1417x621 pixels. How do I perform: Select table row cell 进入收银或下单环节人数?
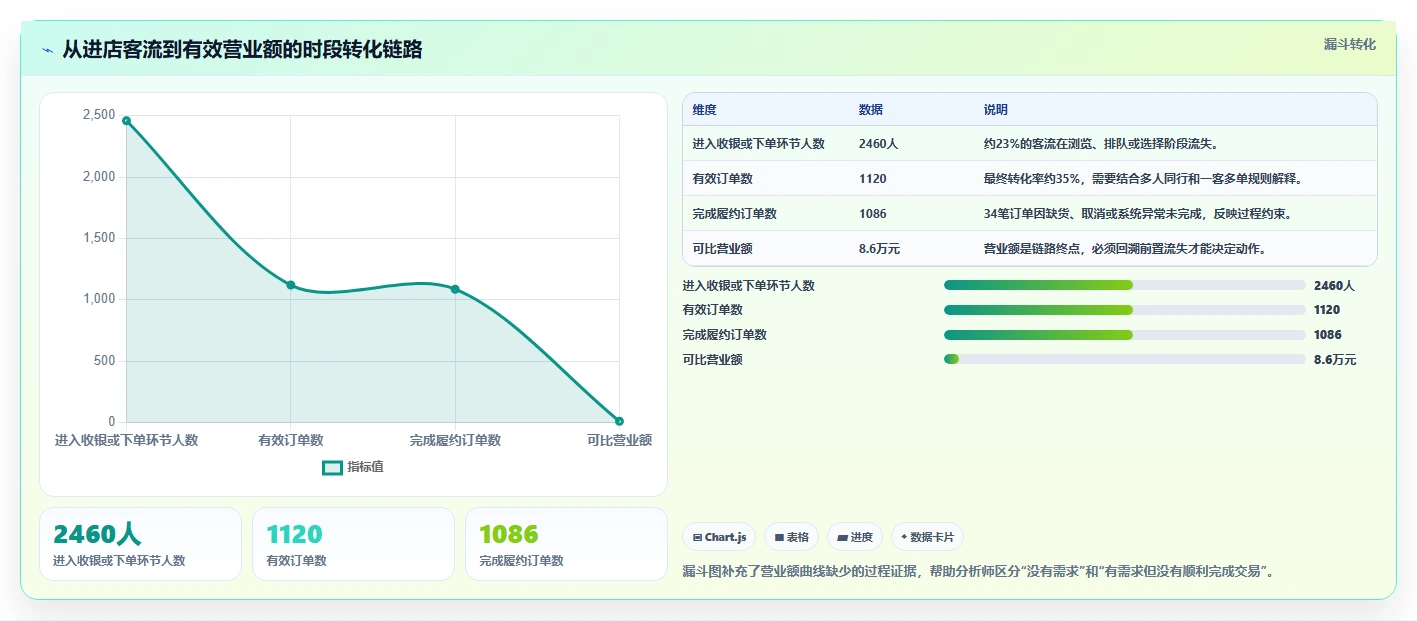tap(758, 144)
